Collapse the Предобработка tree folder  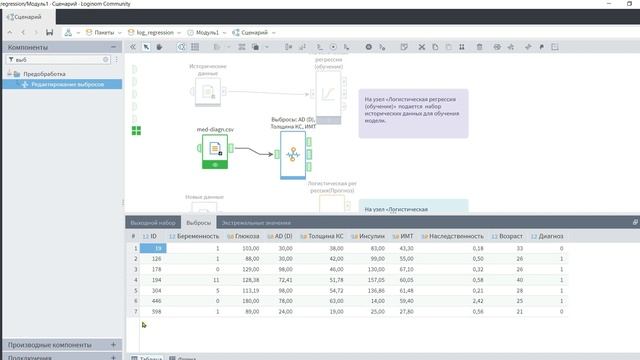tap(9, 74)
